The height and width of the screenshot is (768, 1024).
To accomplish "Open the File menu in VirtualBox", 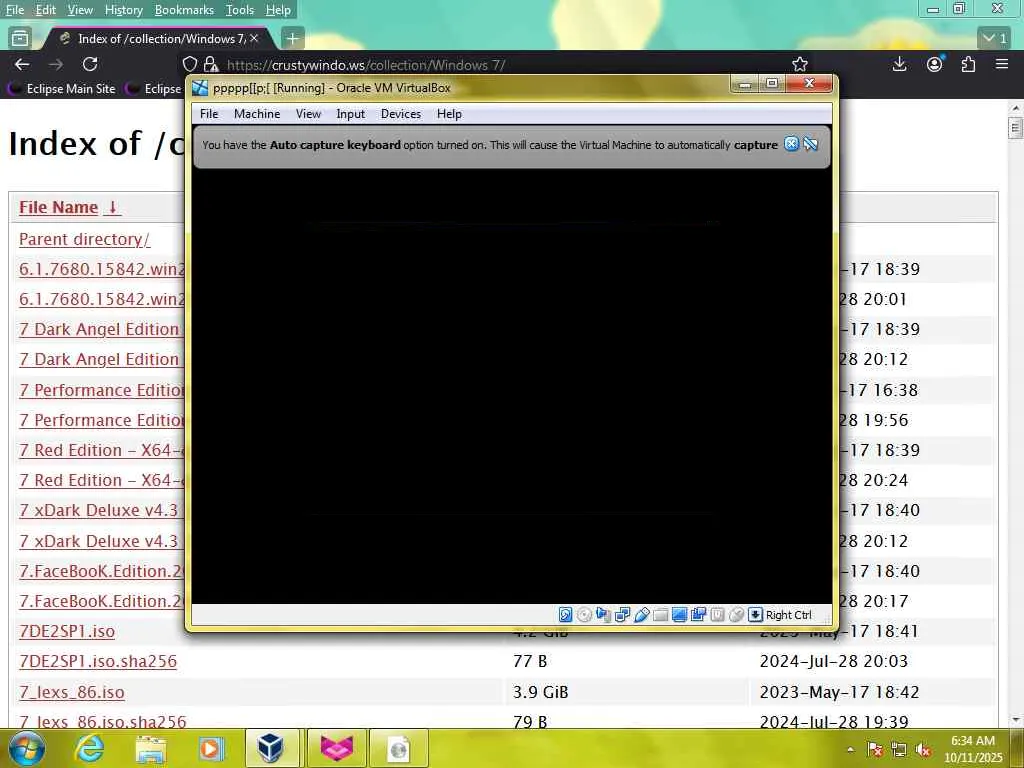I will pos(209,114).
